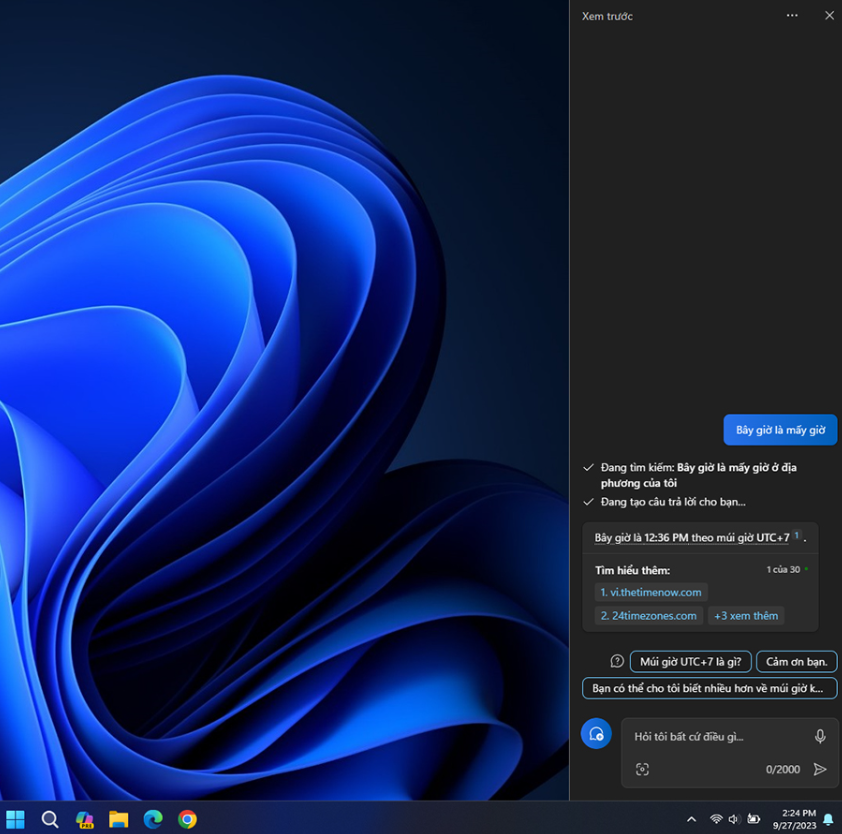842x834 pixels.
Task: Close the Copilot preview panel
Action: (829, 16)
